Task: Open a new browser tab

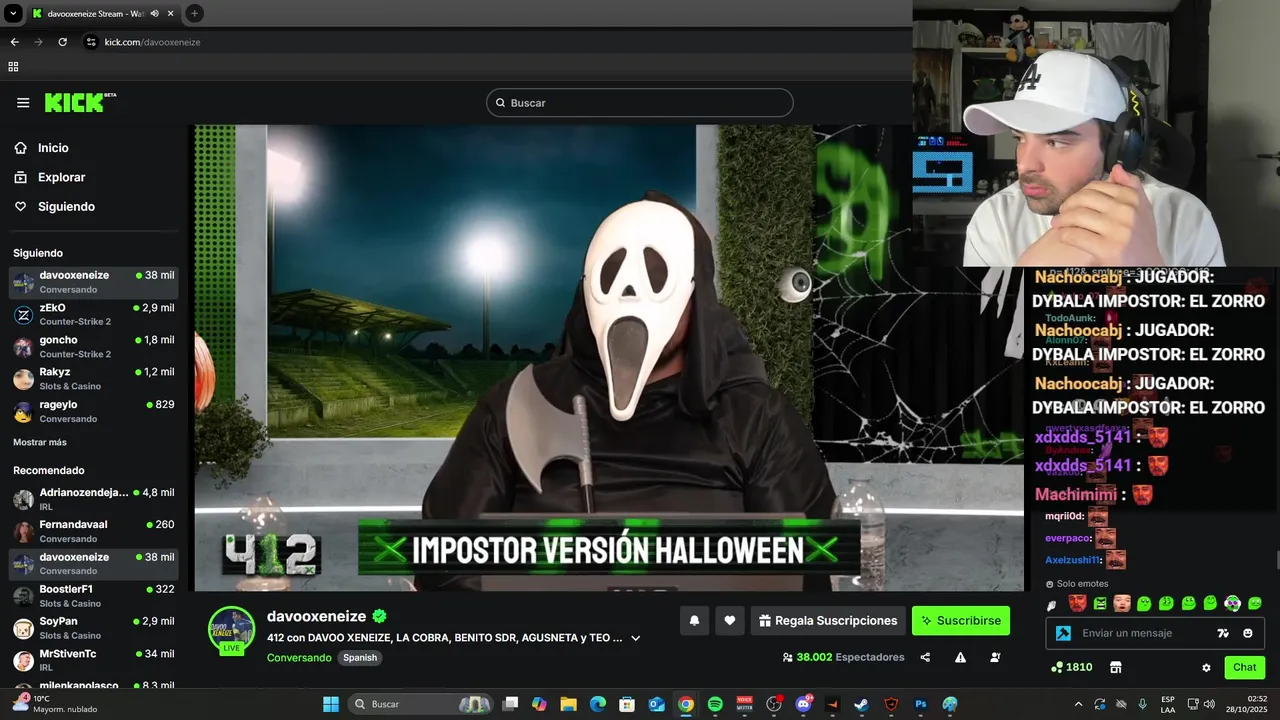Action: [194, 13]
